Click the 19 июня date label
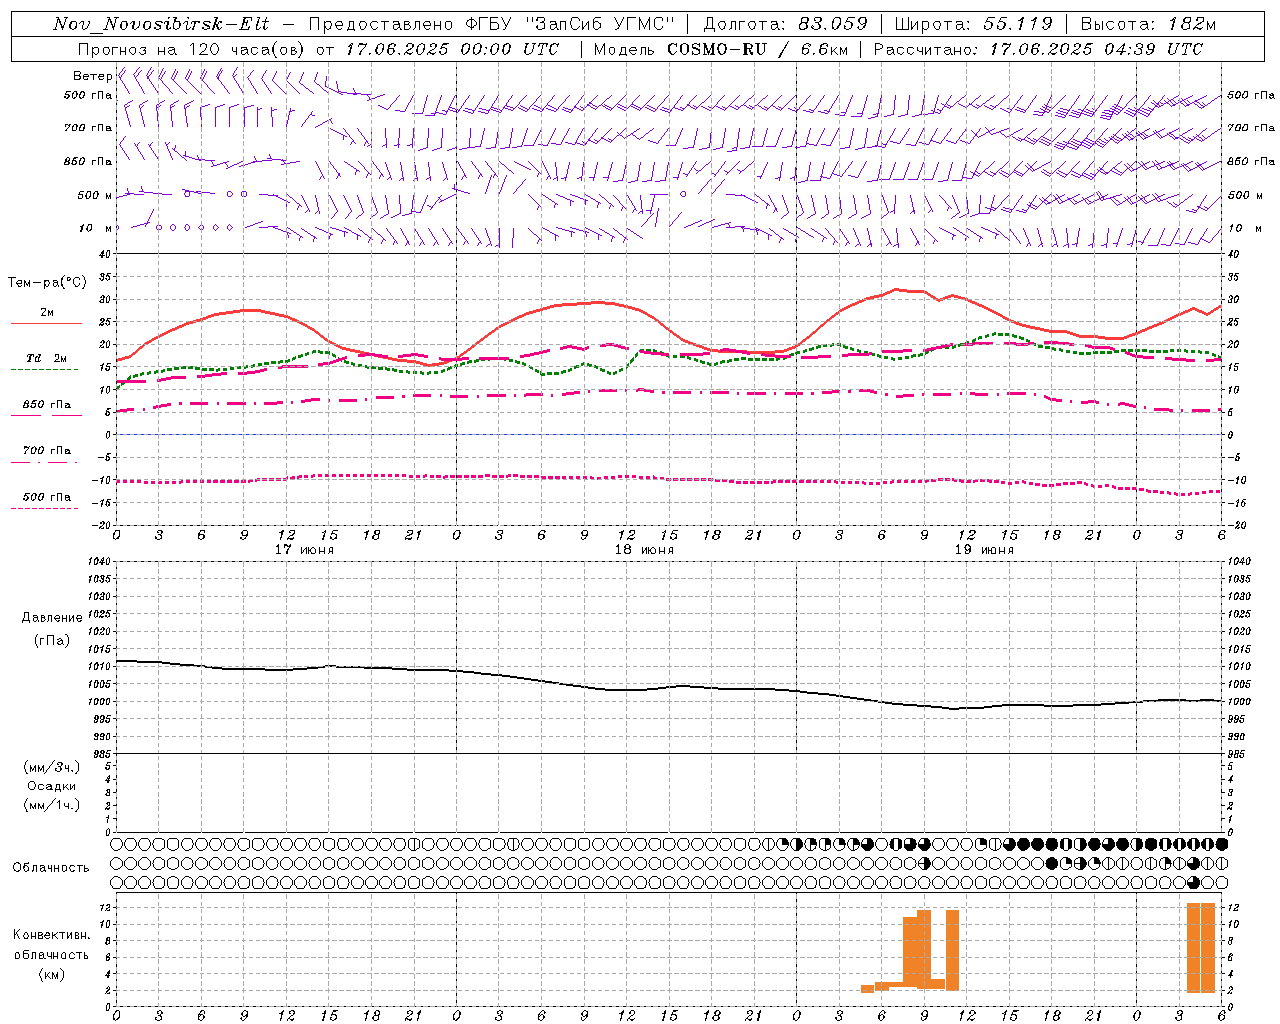This screenshot has width=1280, height=1024. [984, 550]
